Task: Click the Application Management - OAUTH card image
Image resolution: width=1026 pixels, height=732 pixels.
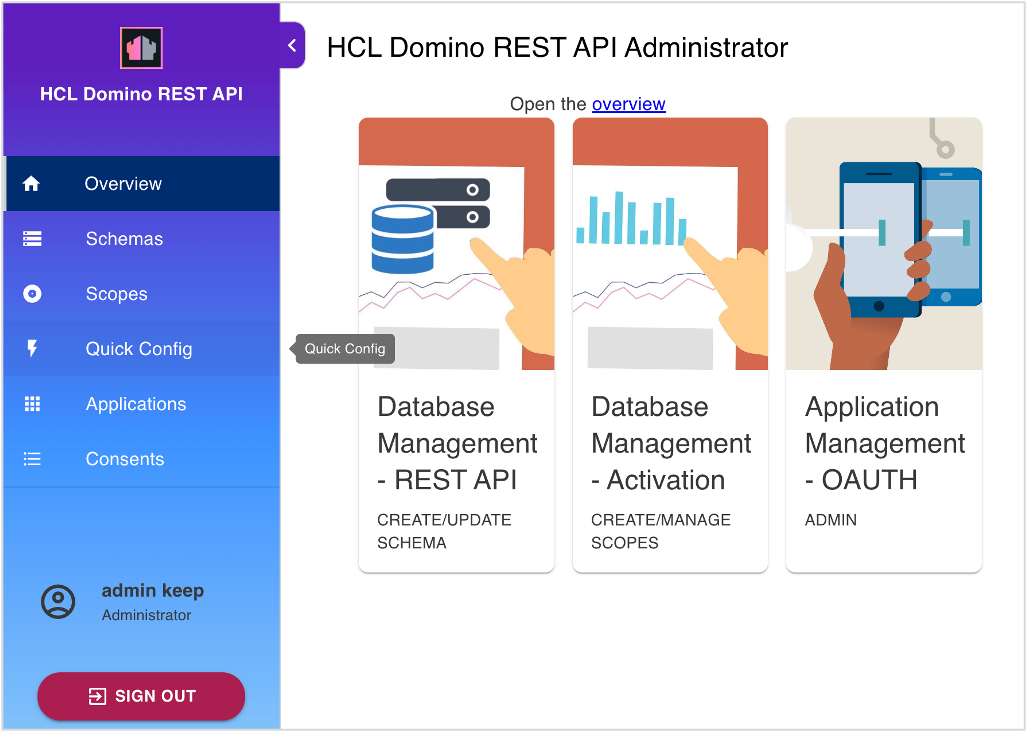Action: tap(884, 244)
